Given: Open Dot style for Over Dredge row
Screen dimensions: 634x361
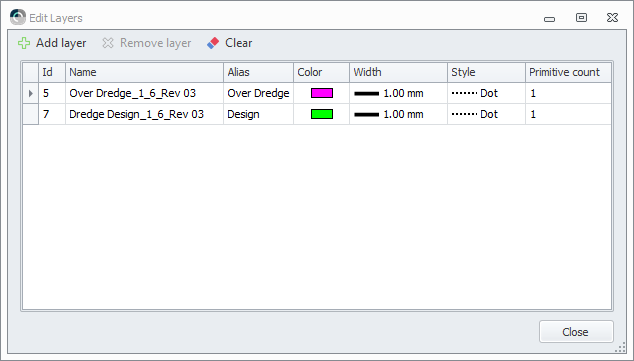Looking at the screenshot, I should coord(486,93).
